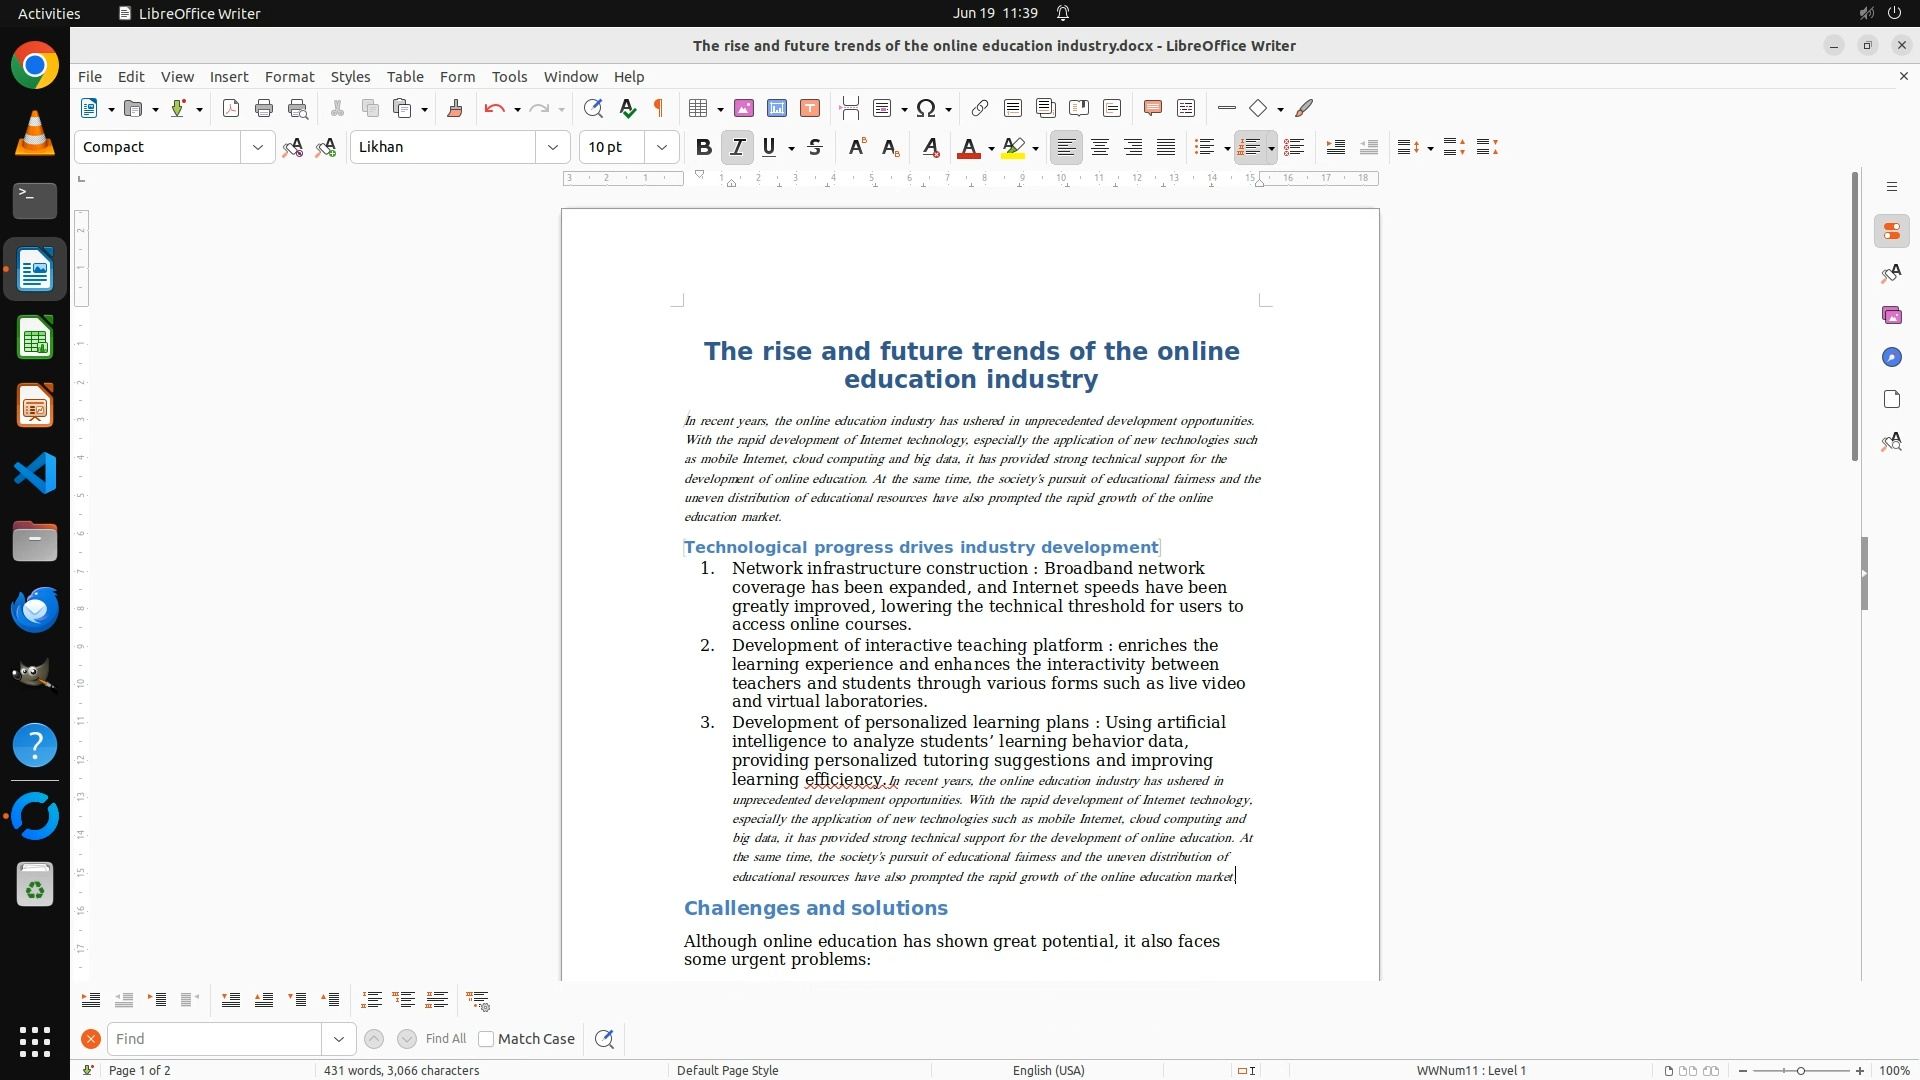Open the font size dropdown arrow
The image size is (1920, 1080).
[x=661, y=147]
